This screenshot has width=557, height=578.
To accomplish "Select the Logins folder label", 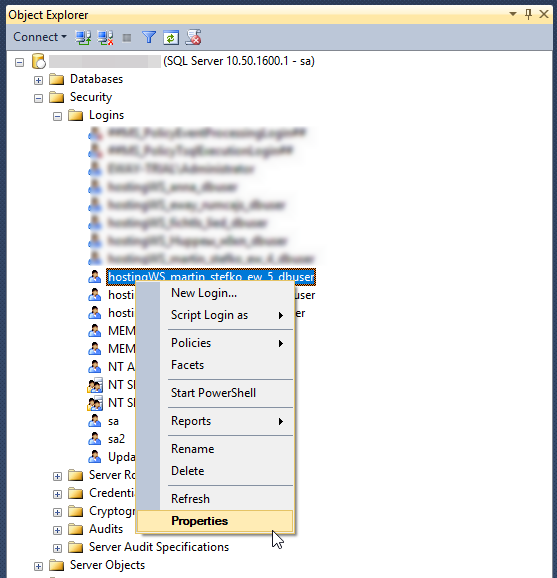I will click(x=107, y=115).
